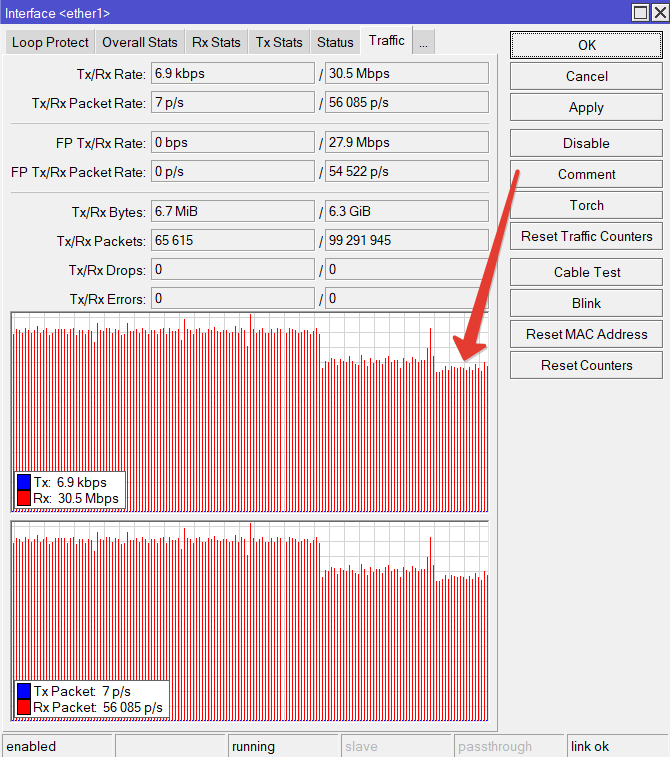The image size is (670, 757).
Task: Open the Tx Stats tab
Action: click(279, 42)
